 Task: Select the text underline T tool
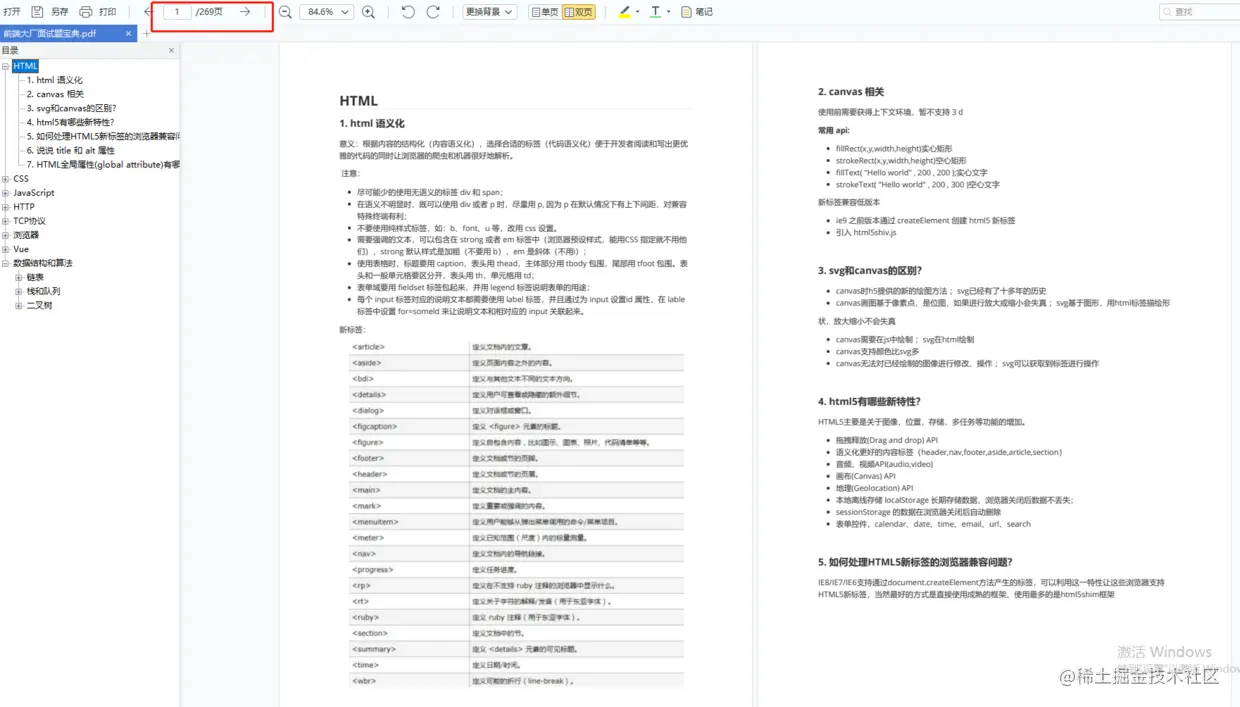point(655,12)
